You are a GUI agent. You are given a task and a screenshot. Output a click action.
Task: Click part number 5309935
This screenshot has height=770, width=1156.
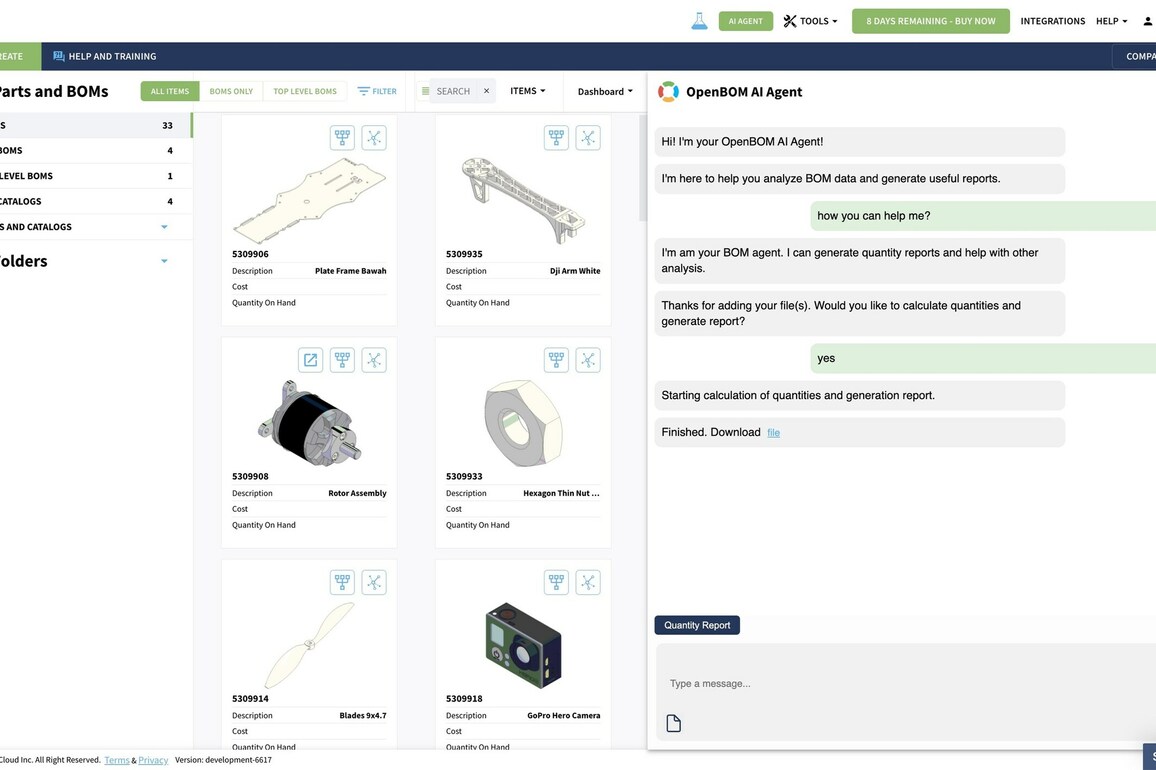[x=464, y=254]
